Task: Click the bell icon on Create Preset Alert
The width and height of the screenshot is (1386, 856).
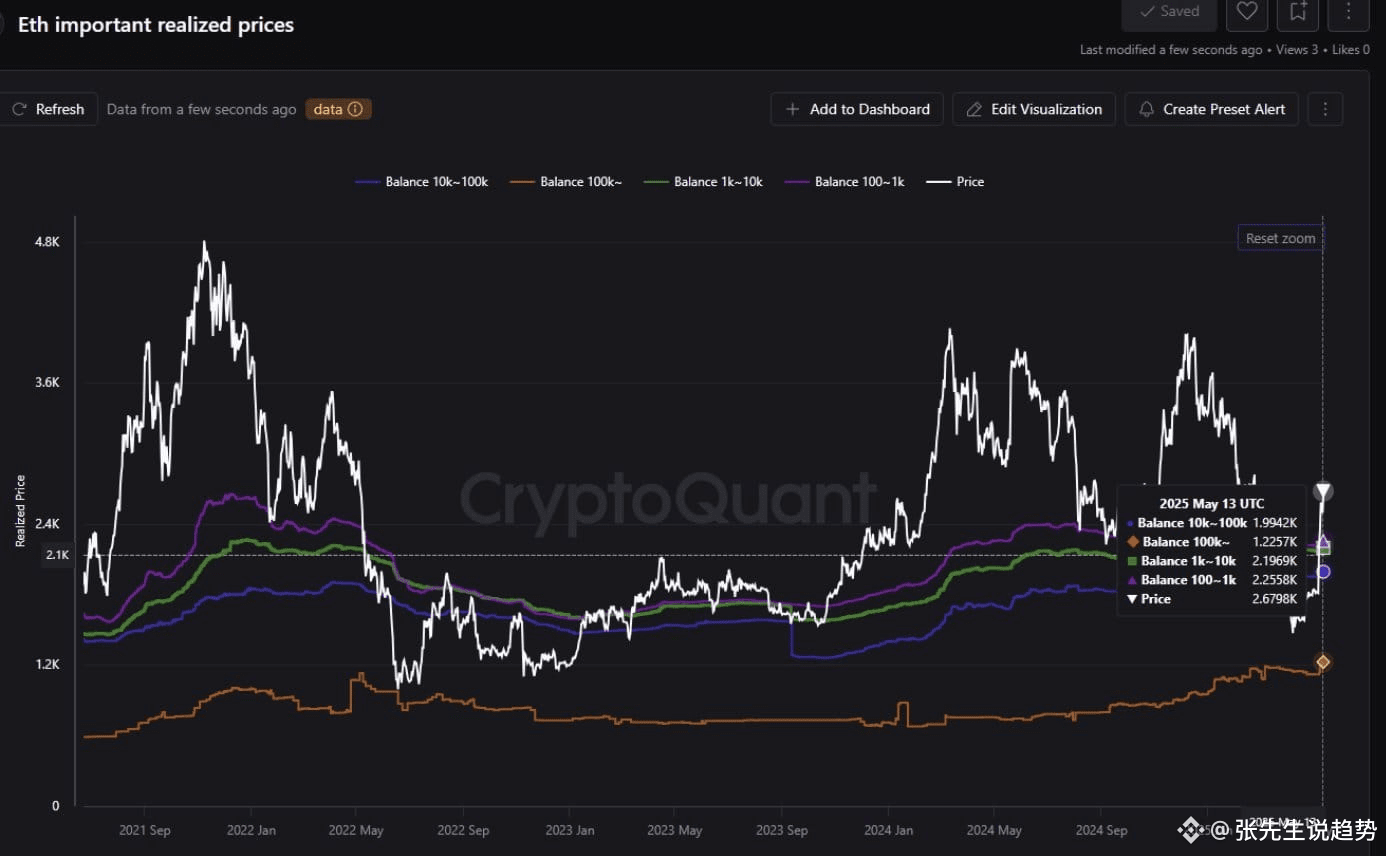Action: (x=1146, y=109)
